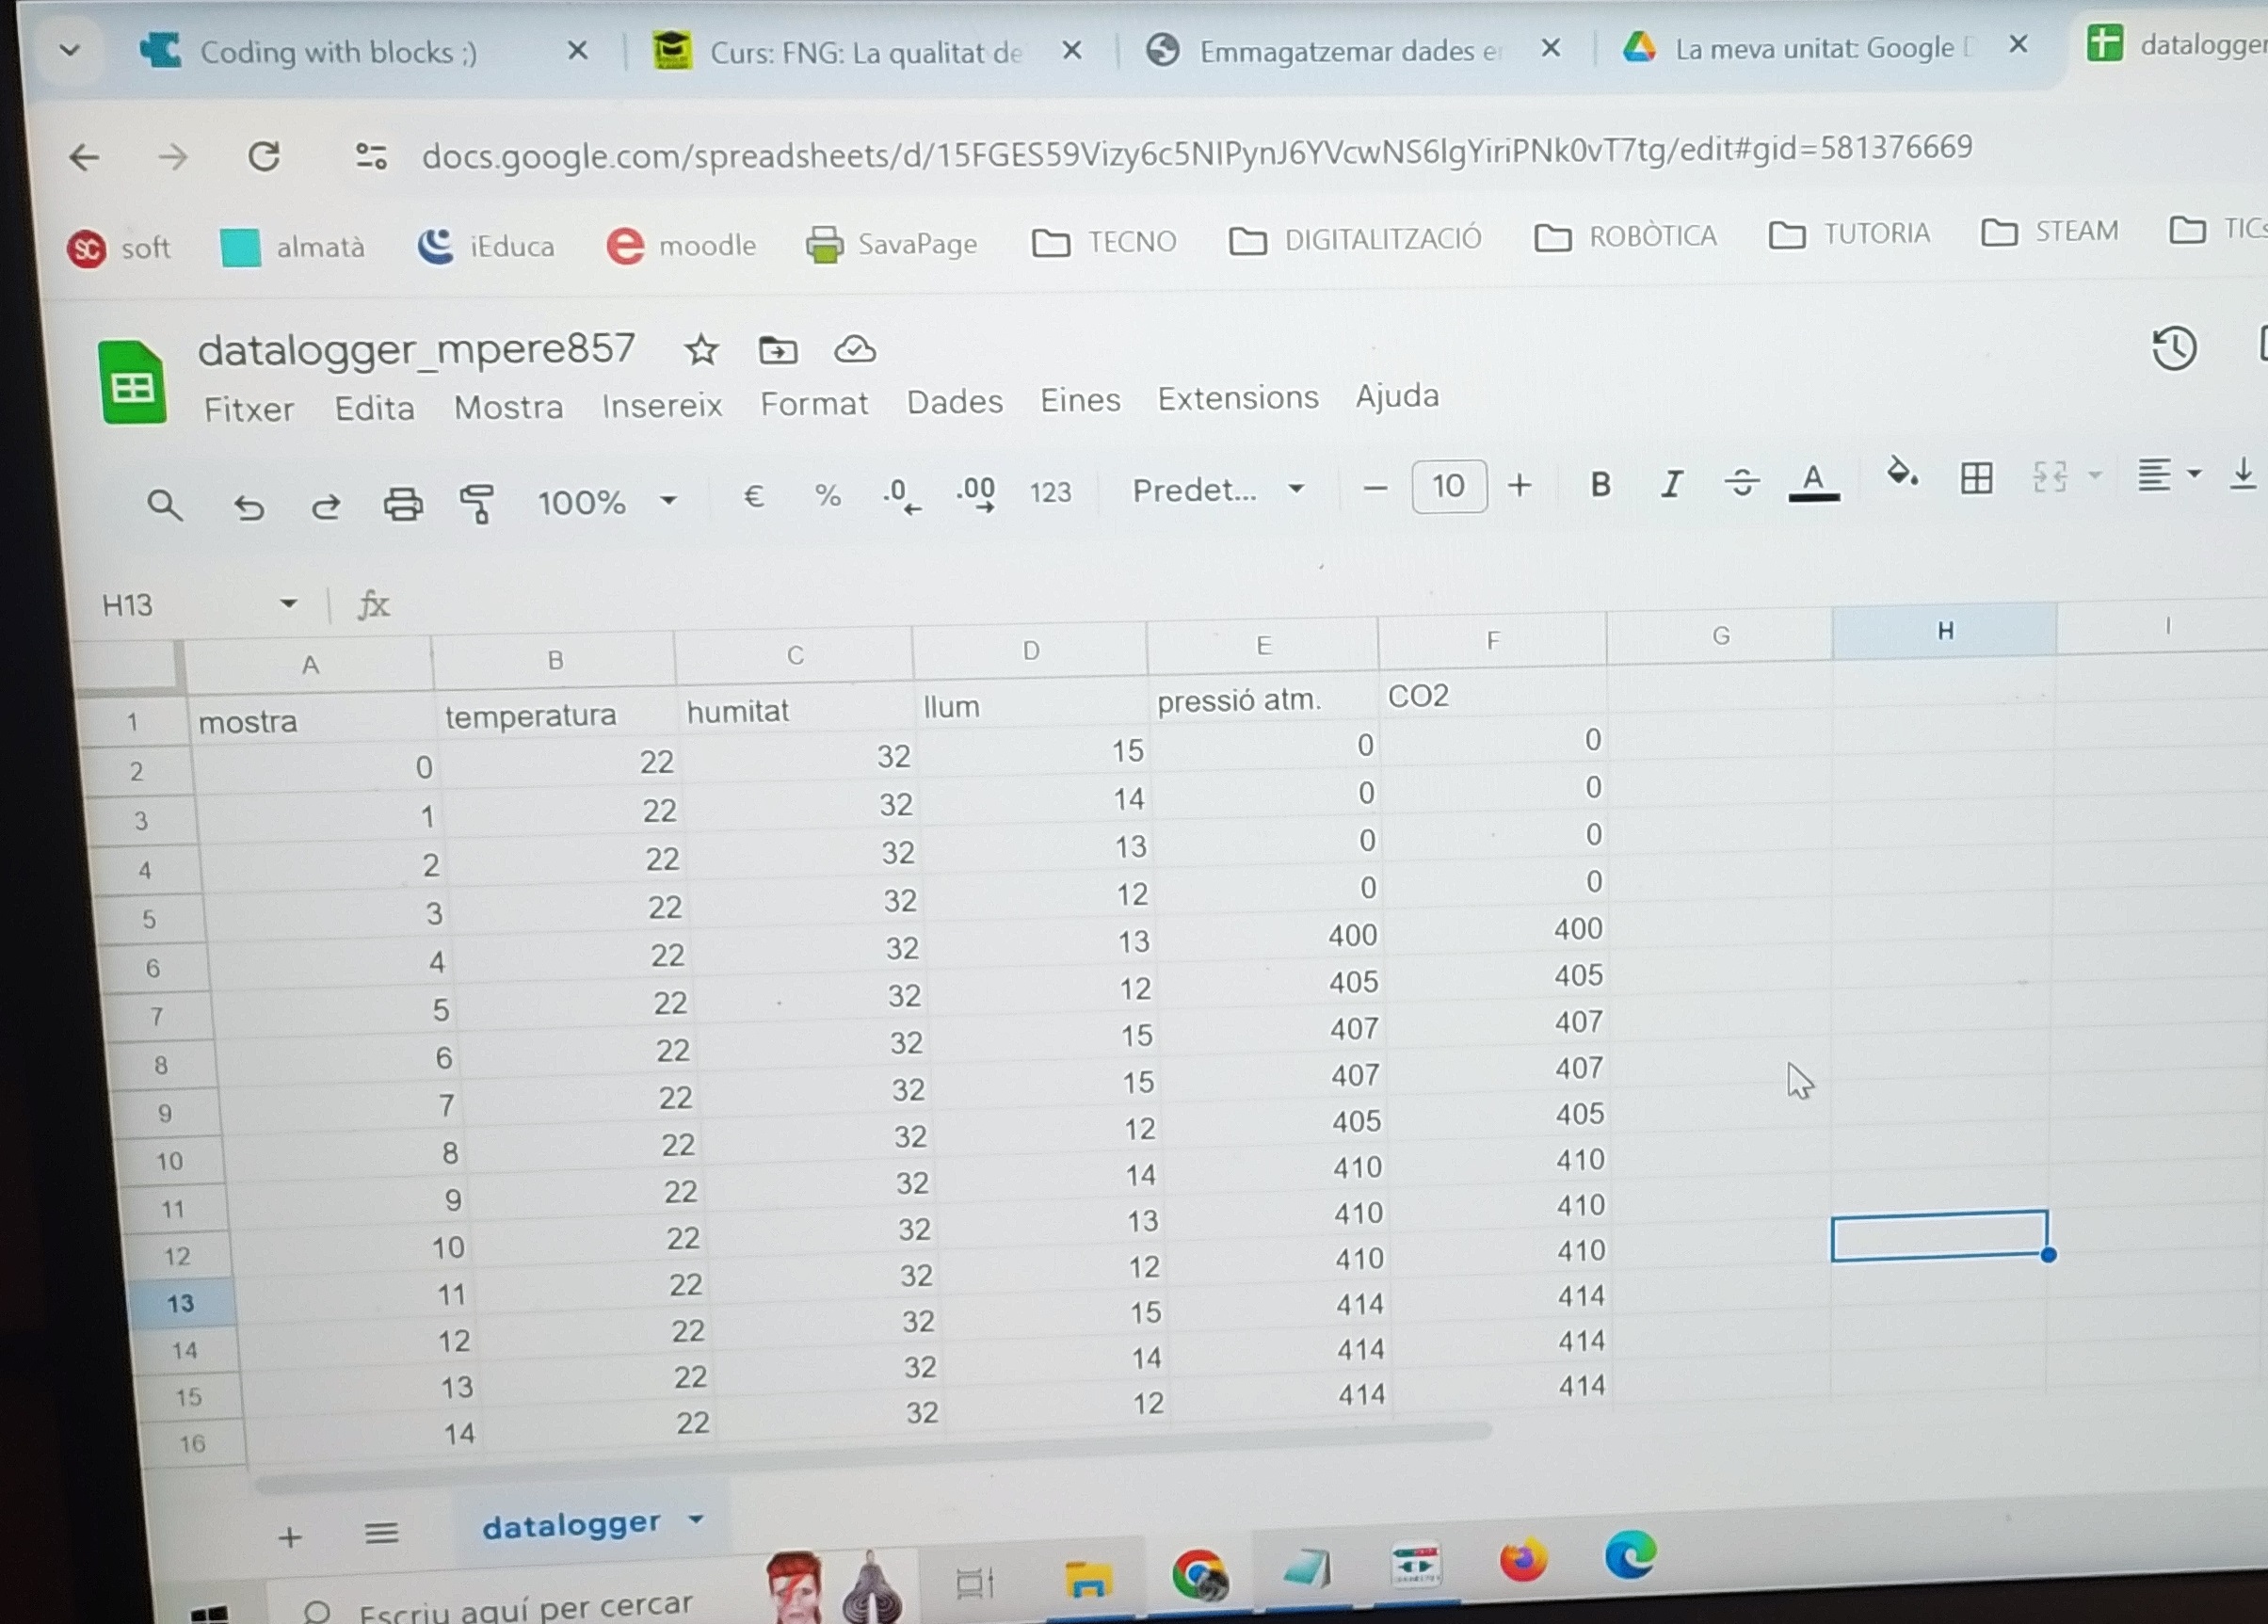Star the datalogger_mpere857 document

(x=701, y=350)
